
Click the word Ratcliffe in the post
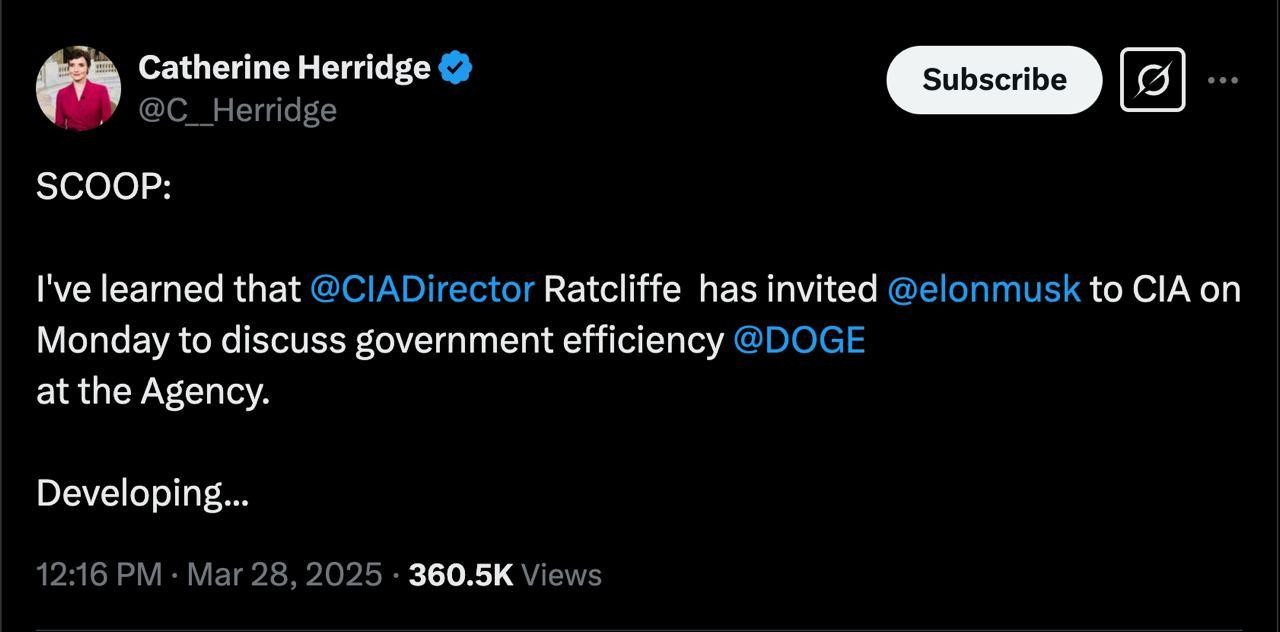[x=612, y=289]
